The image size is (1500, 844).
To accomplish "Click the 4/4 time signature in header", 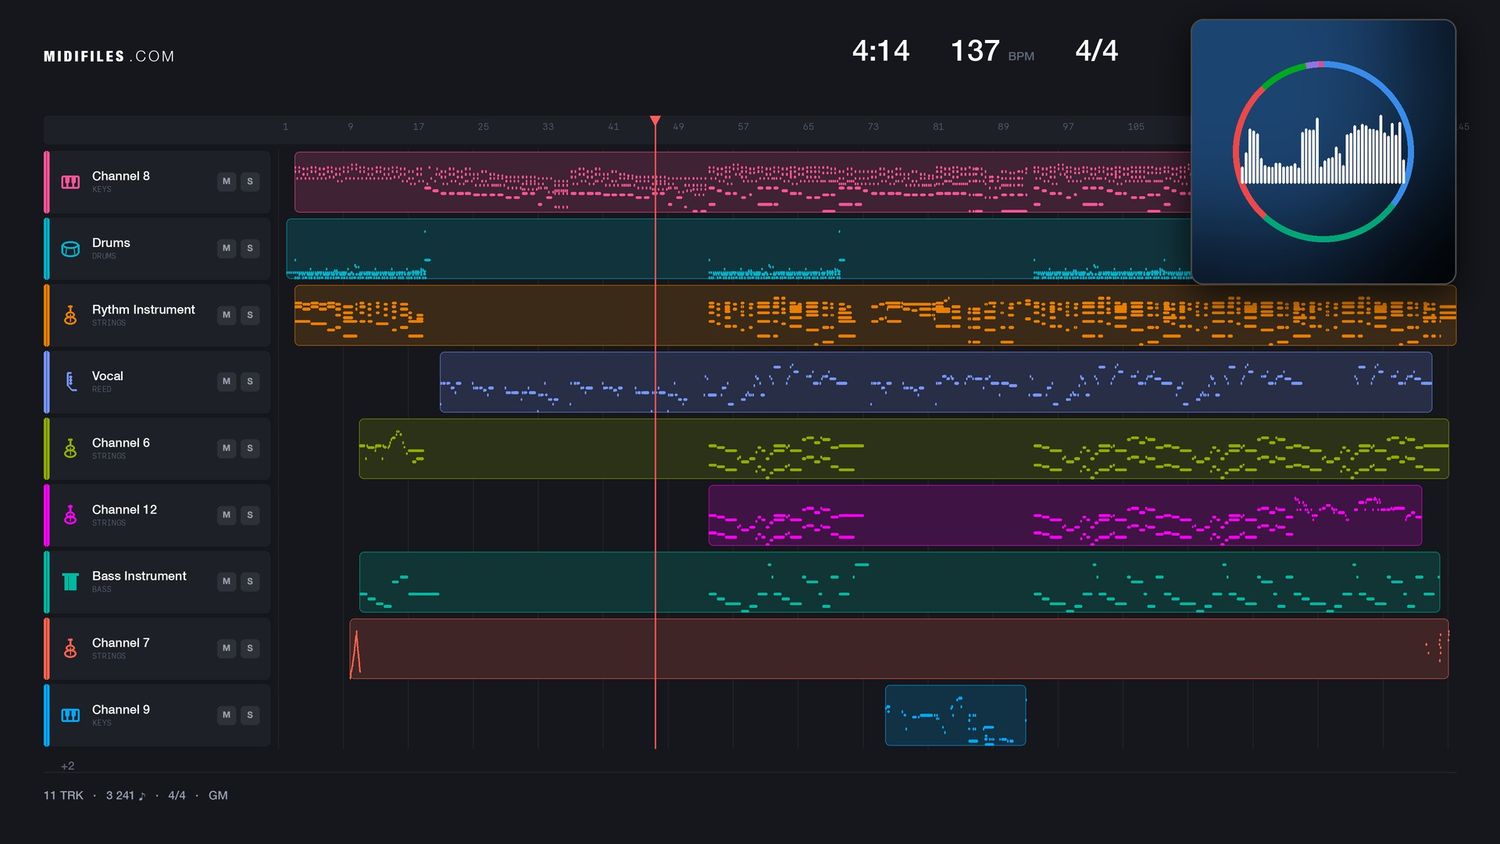I will 1096,51.
